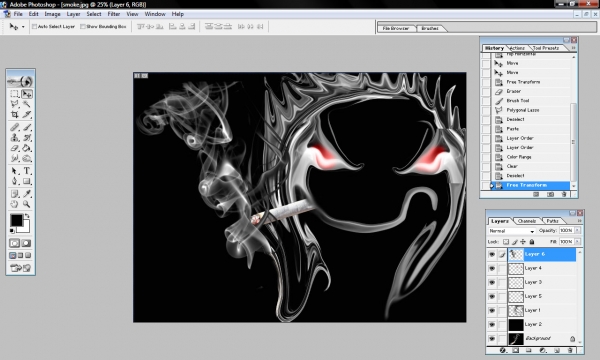This screenshot has width=600, height=360.
Task: Select the Brush tool in toolbox
Action: (x=26, y=127)
